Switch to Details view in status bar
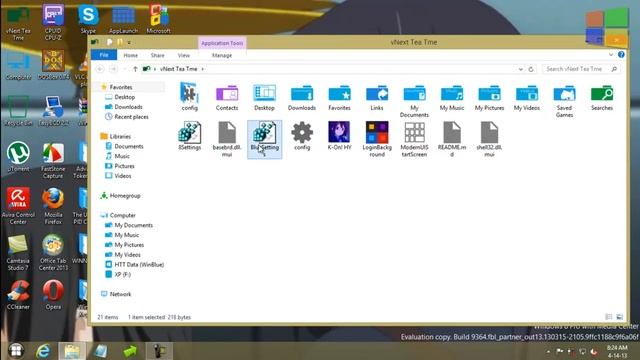This screenshot has width=640, height=360. [x=609, y=317]
